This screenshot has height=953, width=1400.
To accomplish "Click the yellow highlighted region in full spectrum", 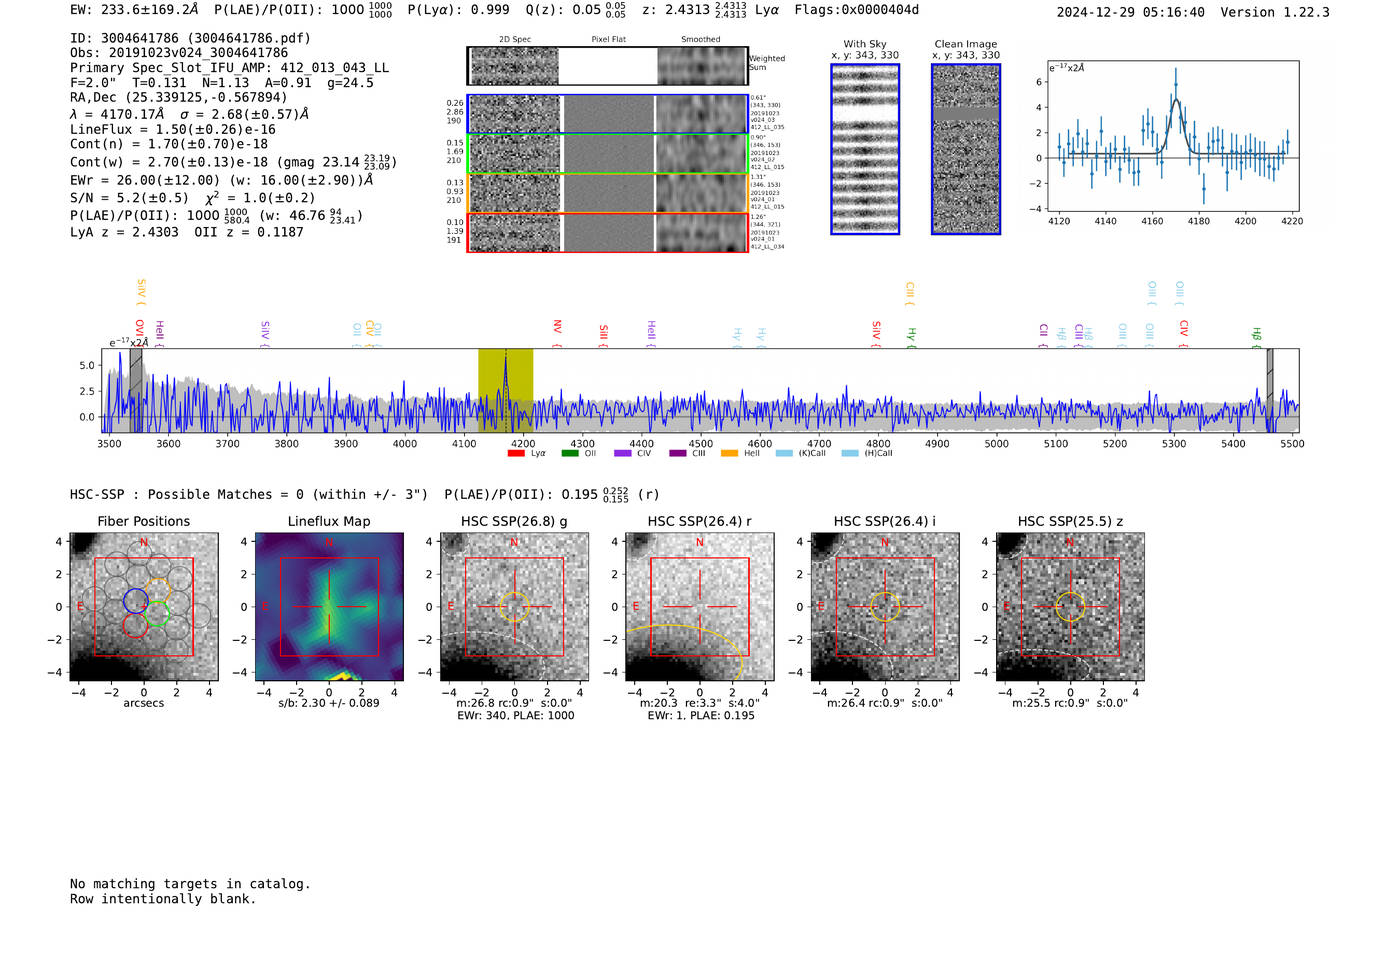I will tap(505, 390).
